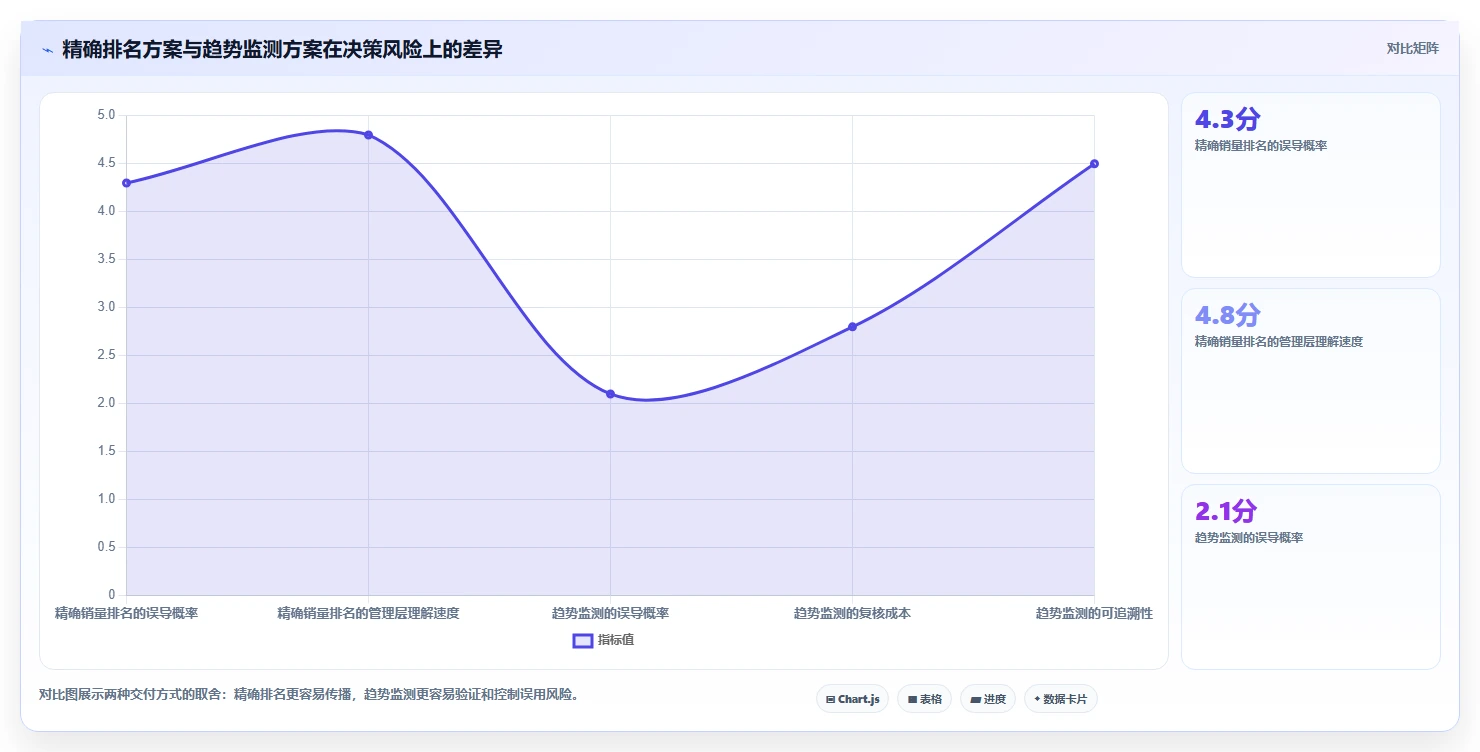Click data point for 趋势监测的误导概率
The image size is (1480, 752).
point(610,394)
